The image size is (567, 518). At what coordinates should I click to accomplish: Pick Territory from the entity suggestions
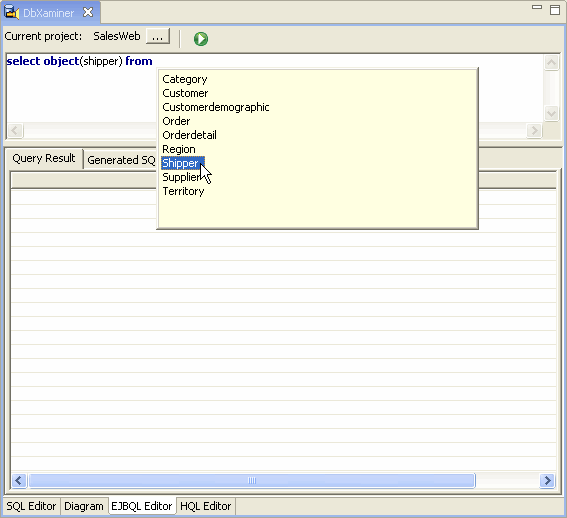(x=183, y=191)
